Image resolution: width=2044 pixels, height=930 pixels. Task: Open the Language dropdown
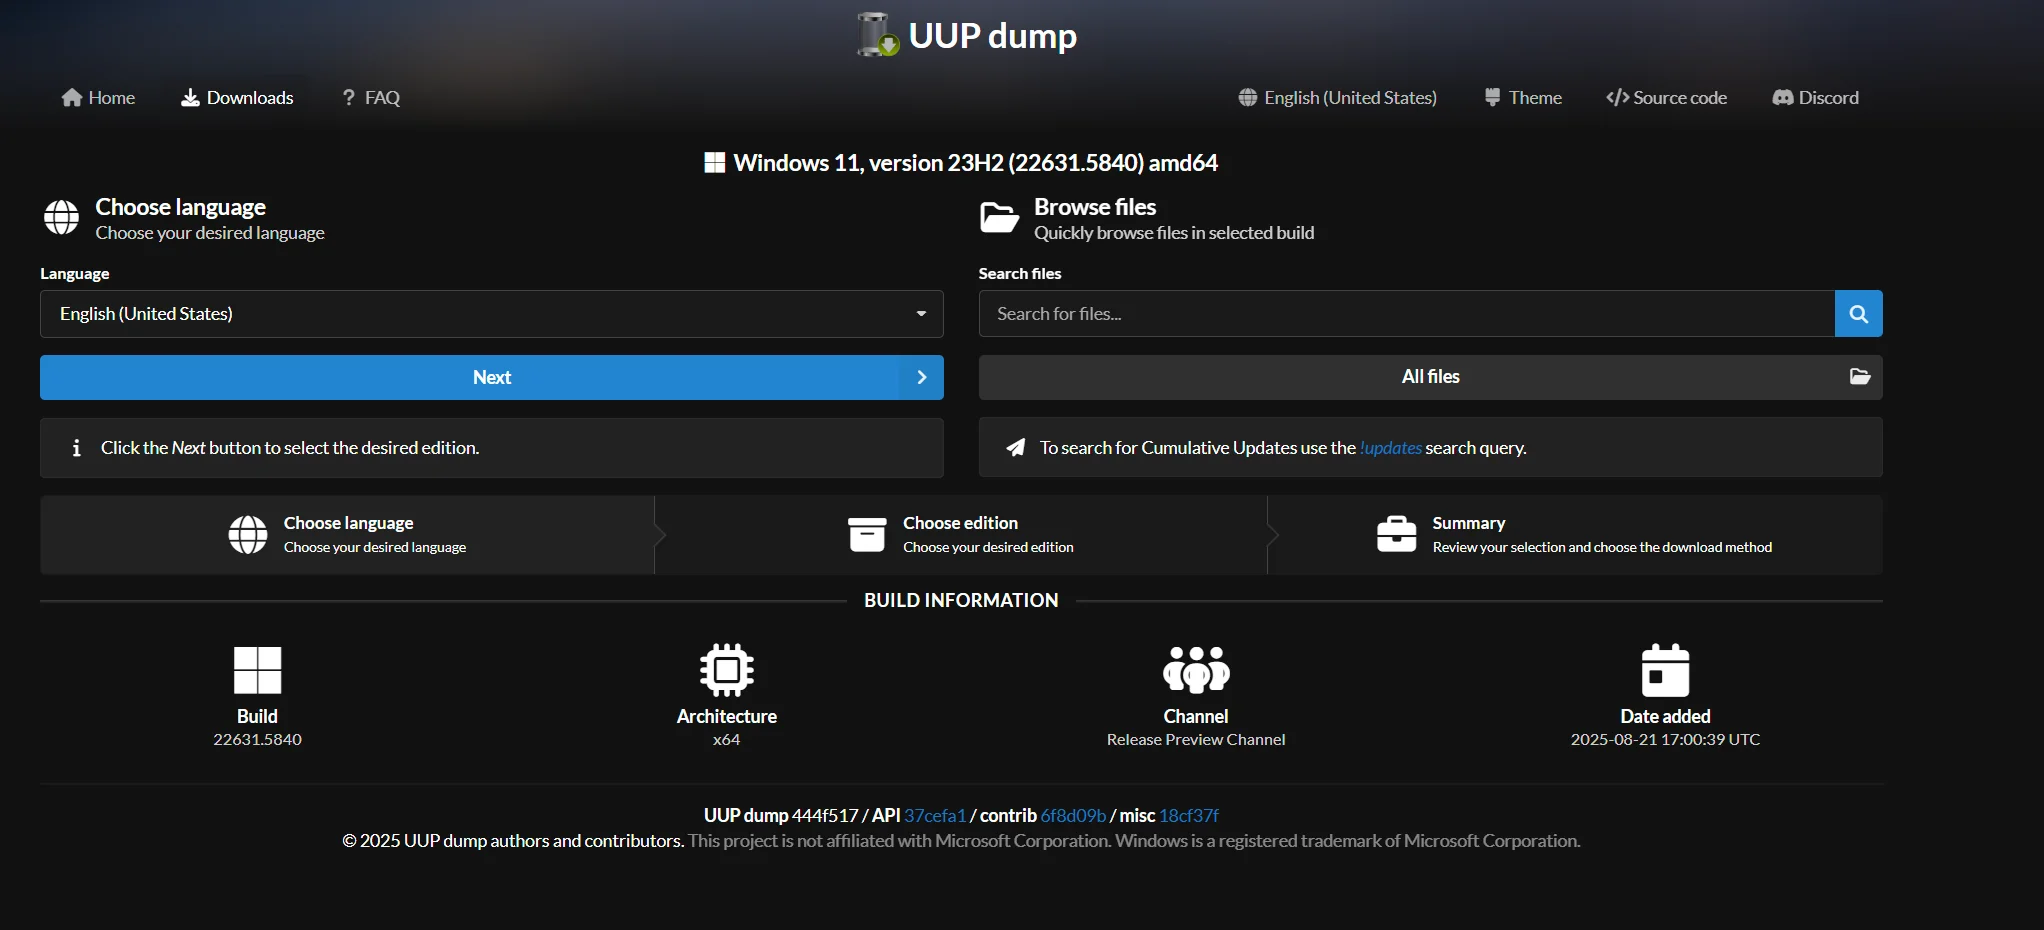point(492,314)
